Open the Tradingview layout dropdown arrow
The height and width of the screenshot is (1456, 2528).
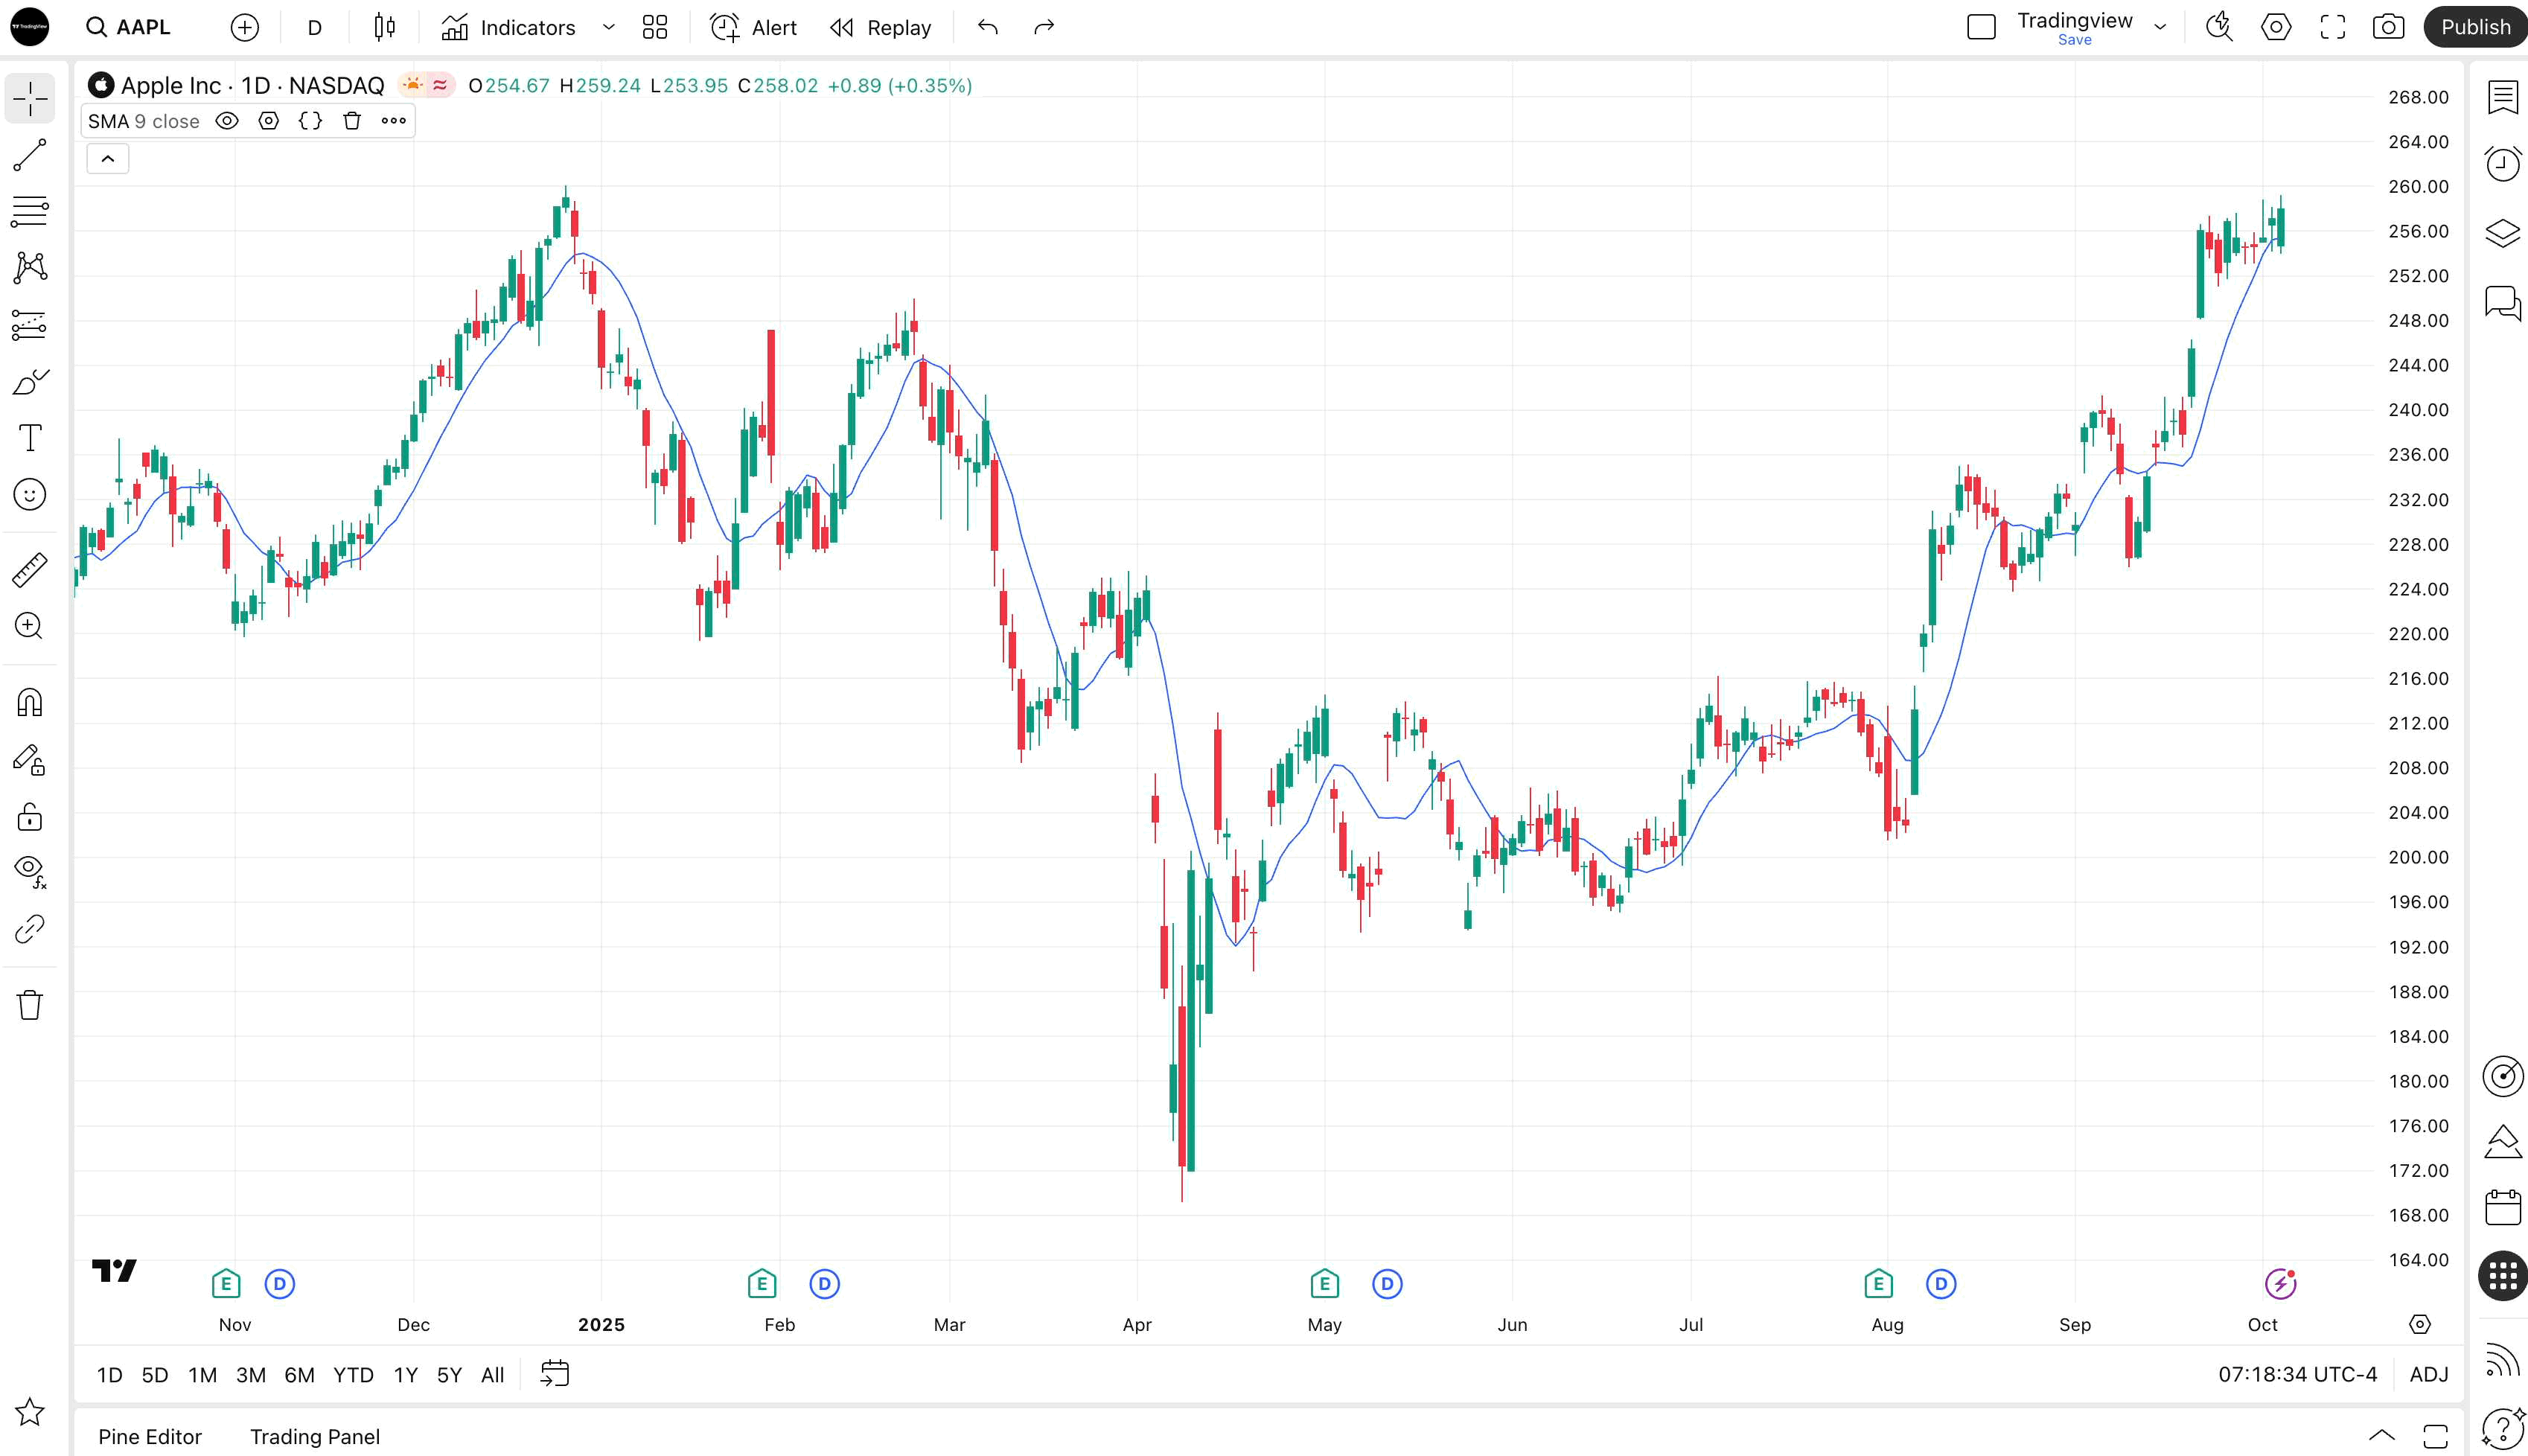(2160, 27)
